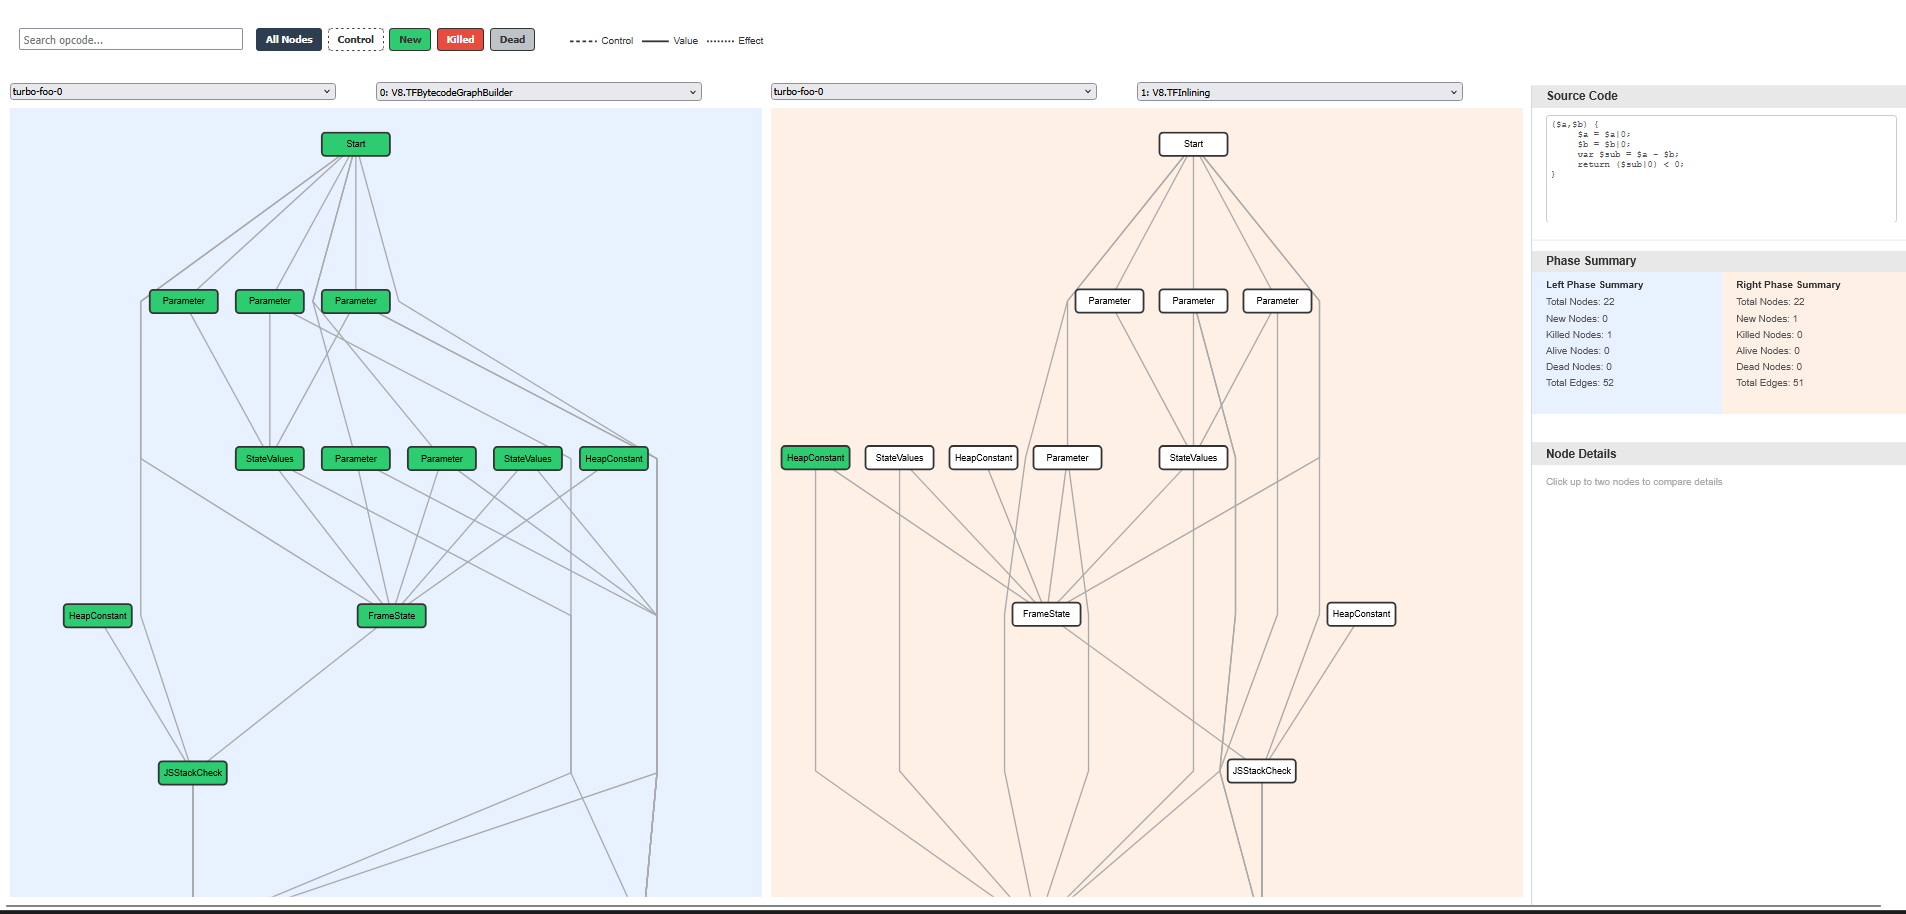Viewport: 1906px width, 914px height.
Task: Click the JSStackCheck node in right graph
Action: point(1262,771)
